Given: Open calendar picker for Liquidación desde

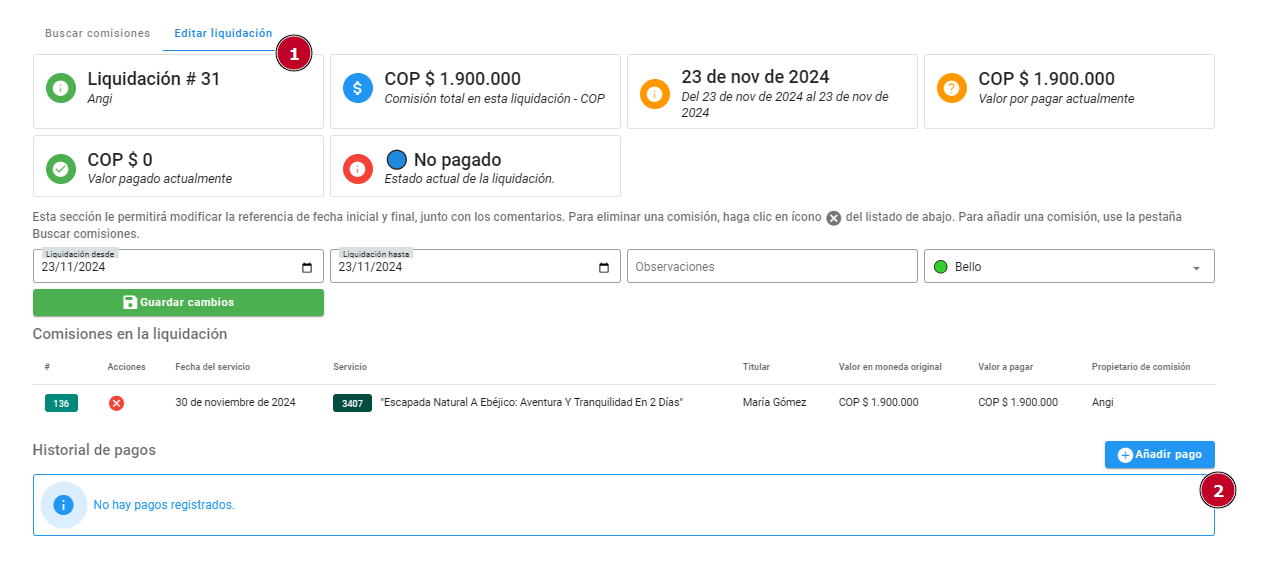Looking at the screenshot, I should click(x=307, y=267).
